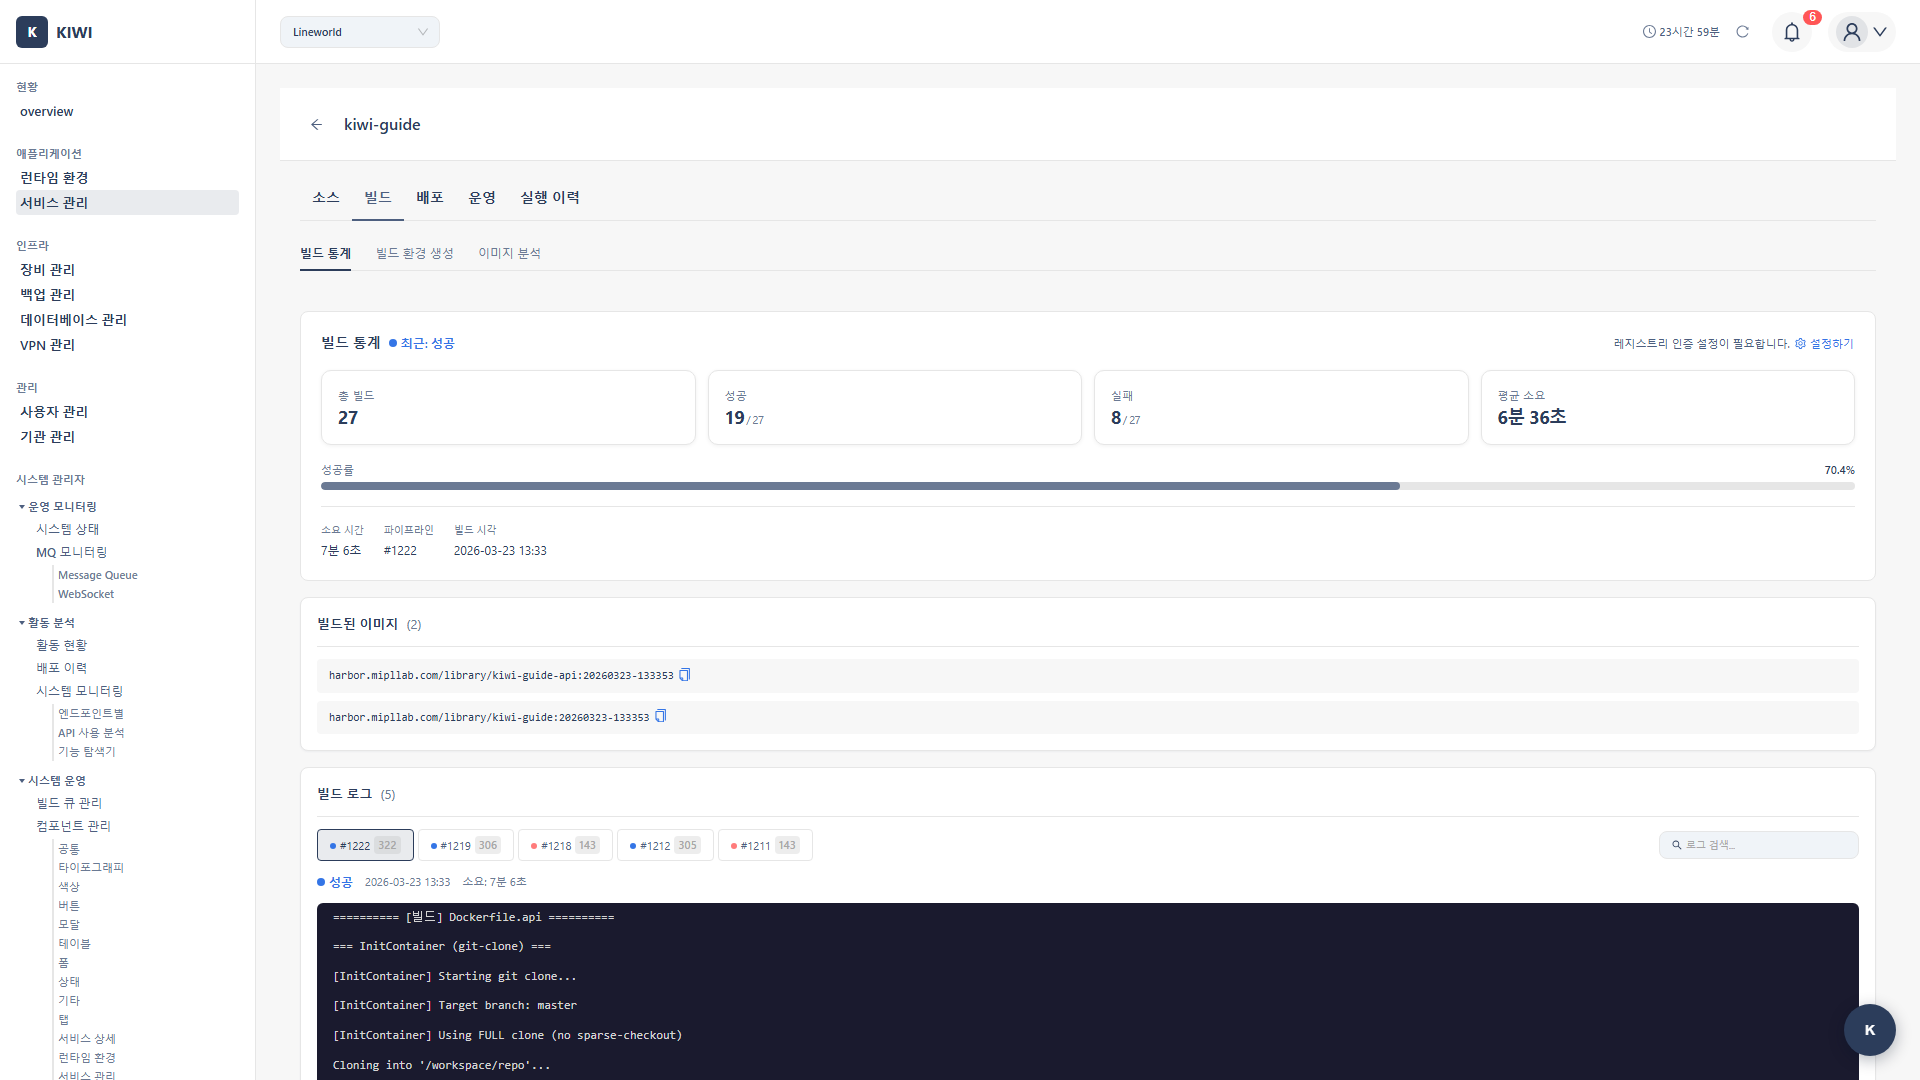Open 빌드 큐 관리 tree item
Image resolution: width=1920 pixels, height=1080 pixels.
(x=69, y=803)
